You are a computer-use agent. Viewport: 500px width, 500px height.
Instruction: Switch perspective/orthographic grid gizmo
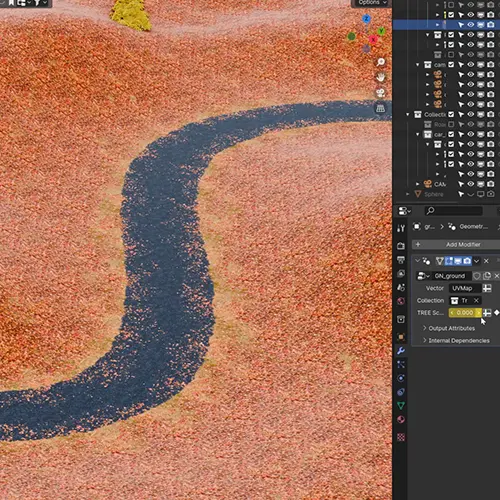pyautogui.click(x=381, y=108)
